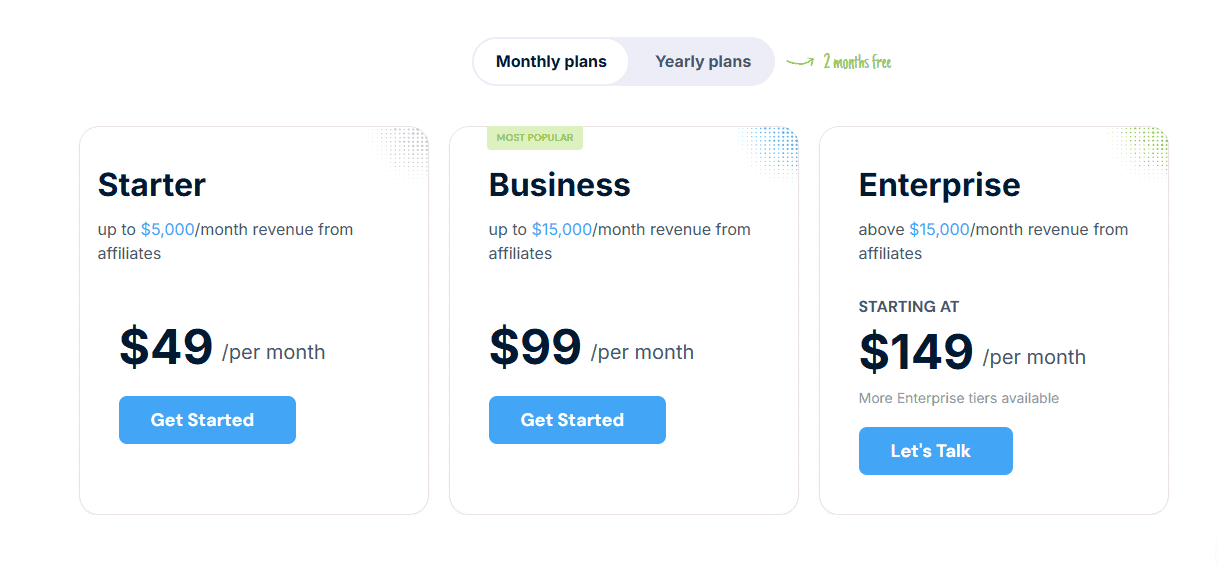Click Let's Talk for Enterprise plan
This screenshot has height=578, width=1218.
click(x=936, y=451)
